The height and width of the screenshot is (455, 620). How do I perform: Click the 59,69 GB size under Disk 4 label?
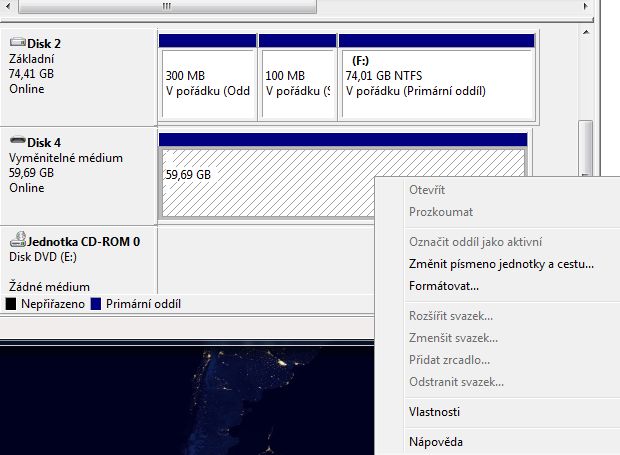31,173
